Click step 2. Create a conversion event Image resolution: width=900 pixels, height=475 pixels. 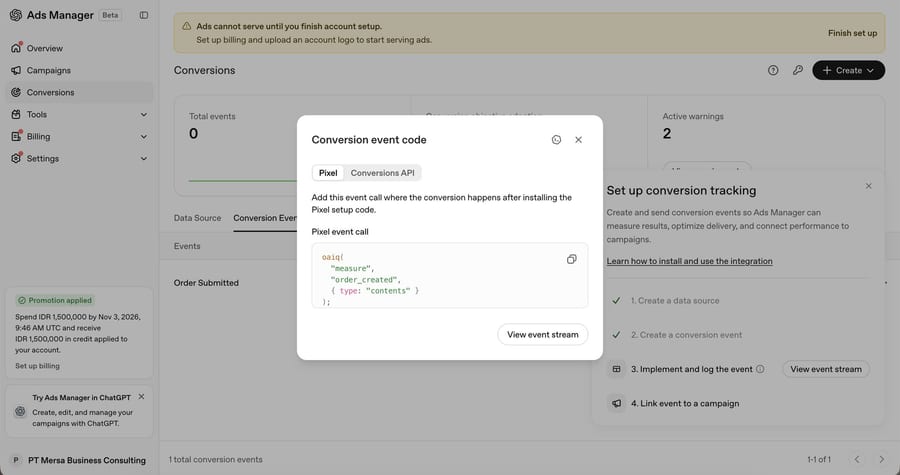pos(686,335)
